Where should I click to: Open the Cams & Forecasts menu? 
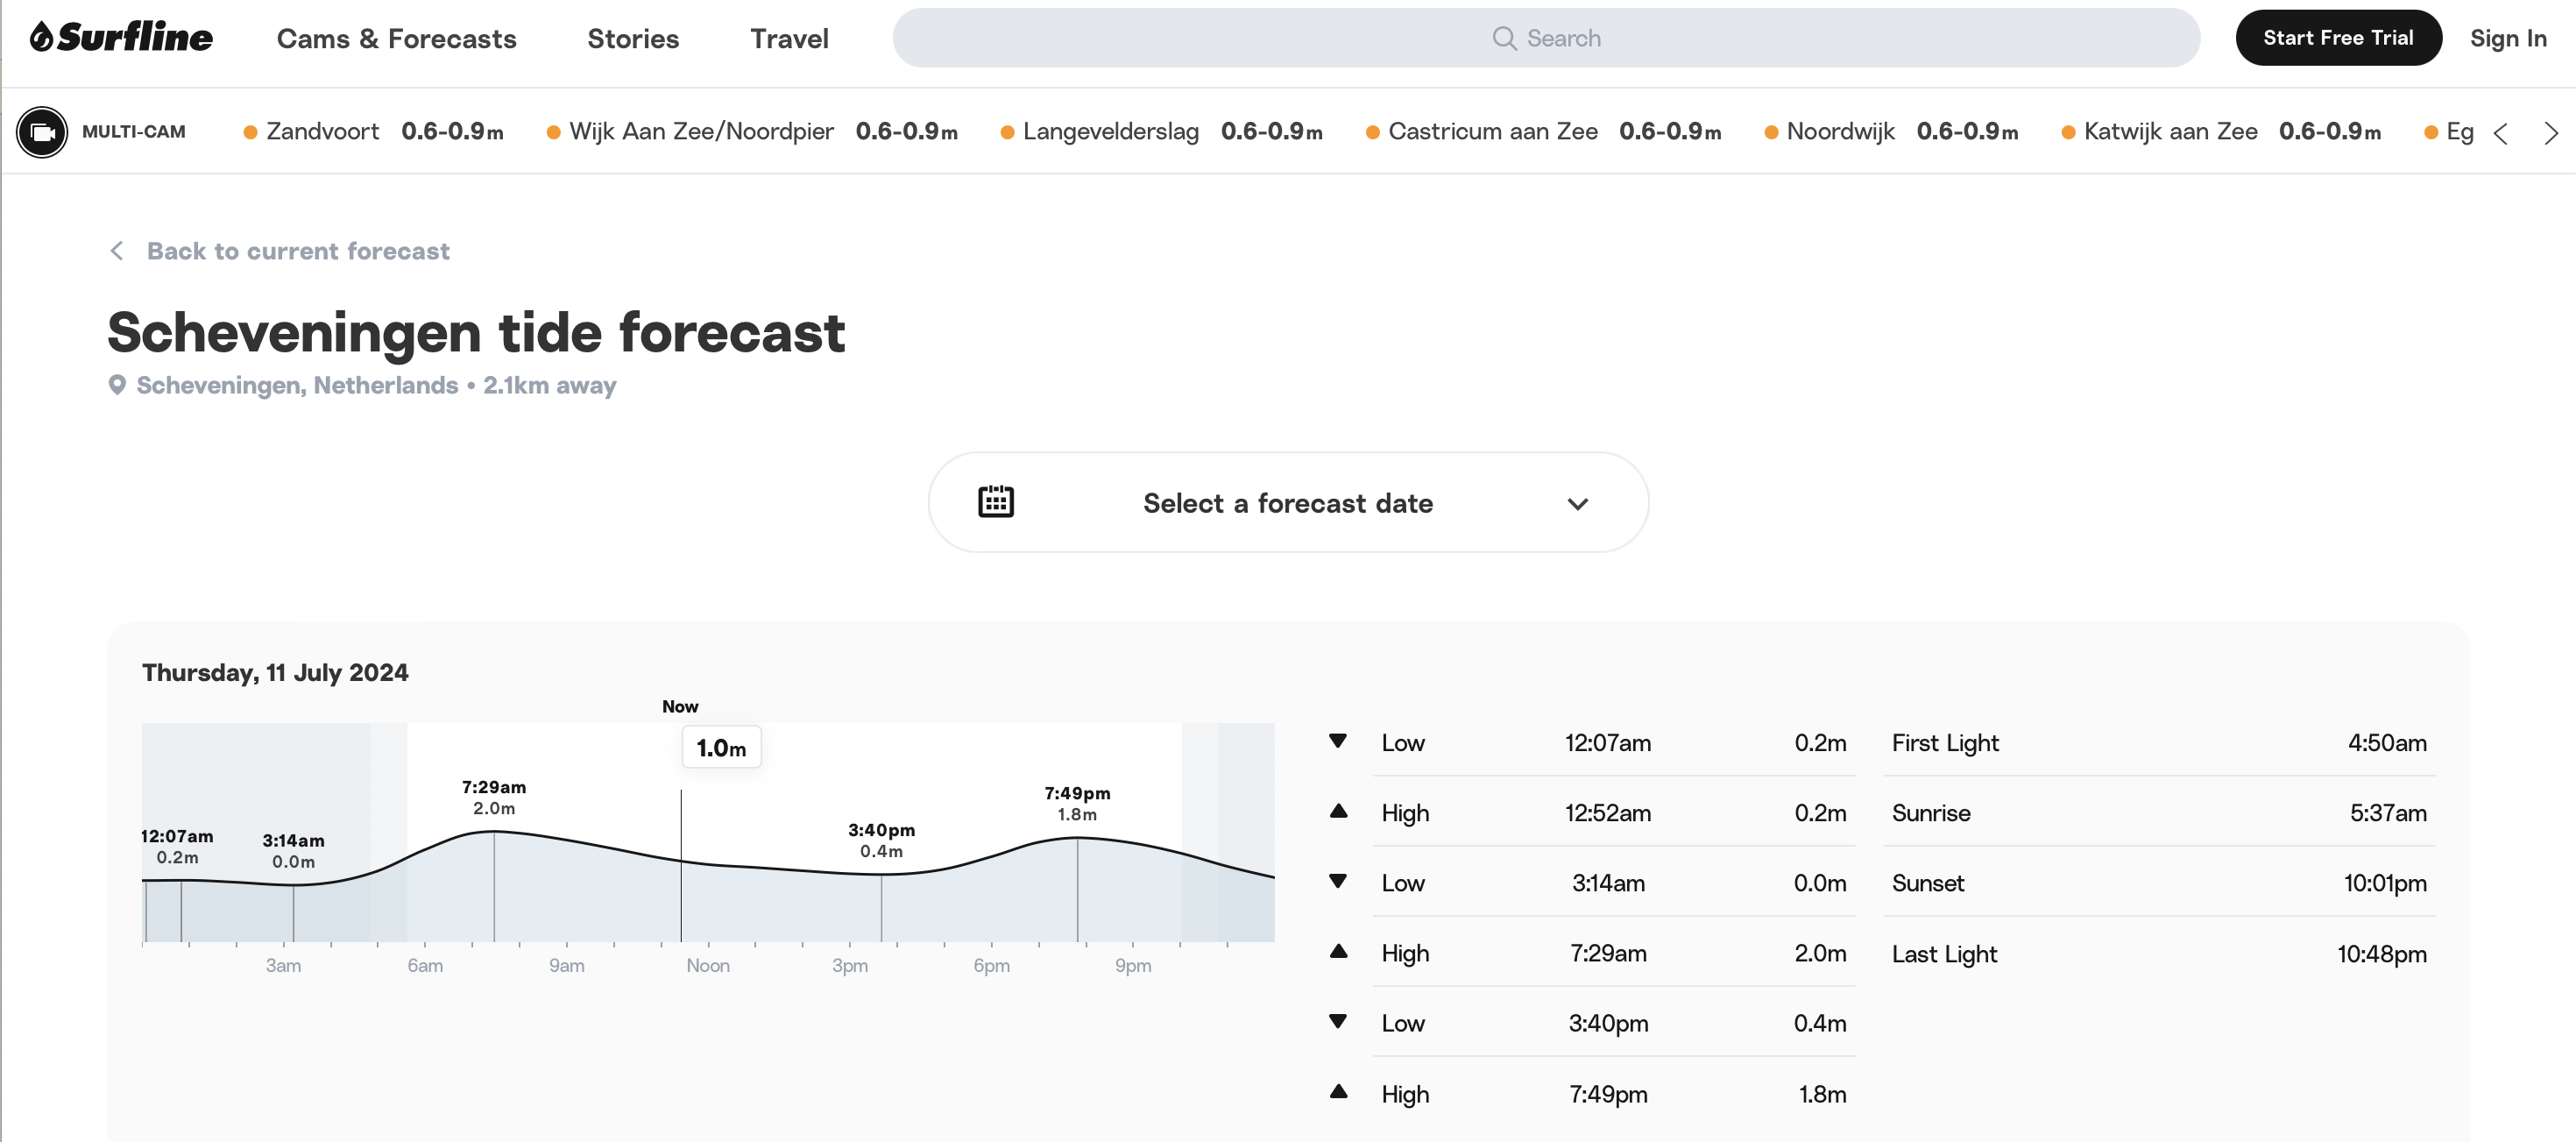click(x=396, y=38)
